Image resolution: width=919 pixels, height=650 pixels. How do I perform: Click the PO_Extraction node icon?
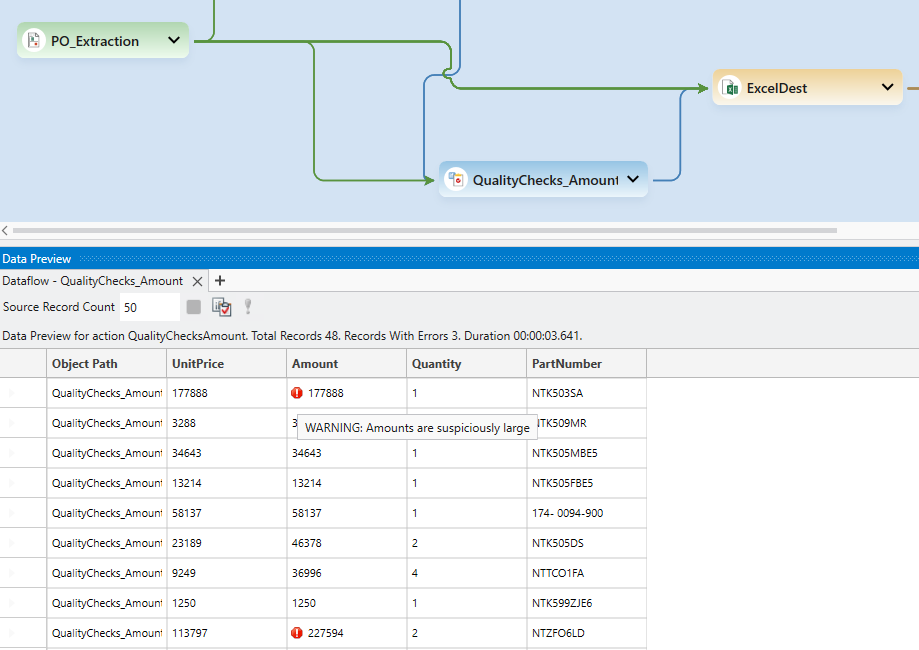[x=33, y=40]
